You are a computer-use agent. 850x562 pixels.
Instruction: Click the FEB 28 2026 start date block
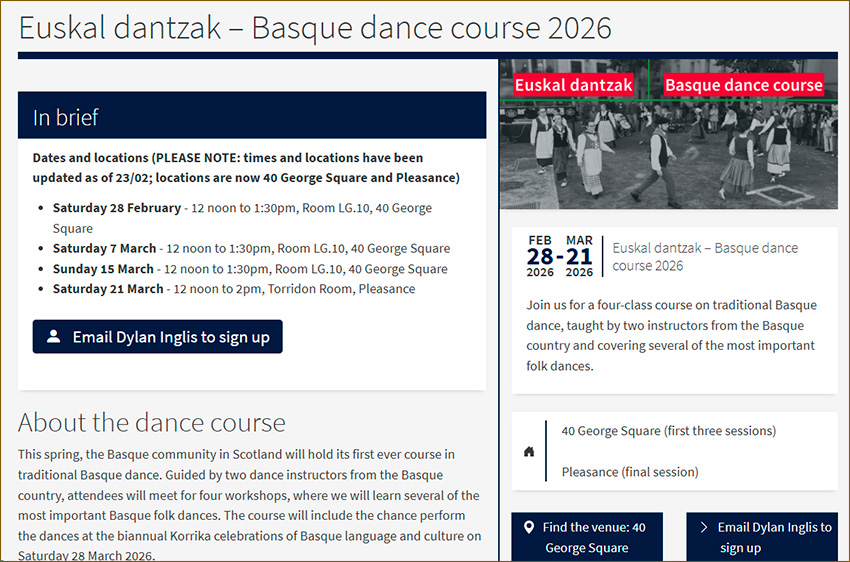[540, 256]
